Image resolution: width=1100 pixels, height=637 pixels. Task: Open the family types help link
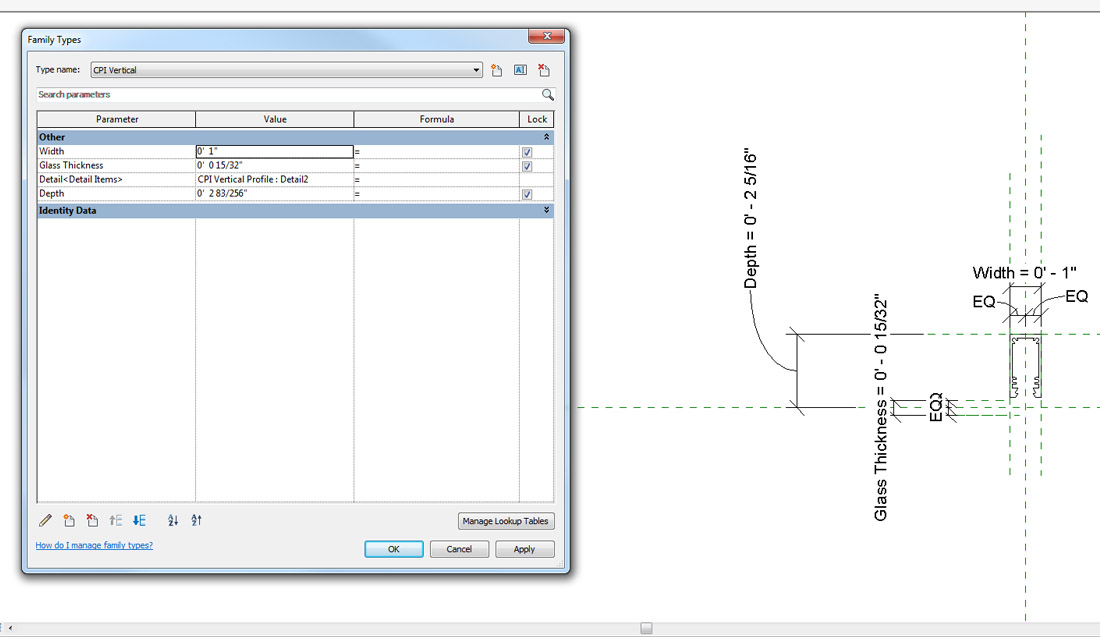click(x=94, y=546)
